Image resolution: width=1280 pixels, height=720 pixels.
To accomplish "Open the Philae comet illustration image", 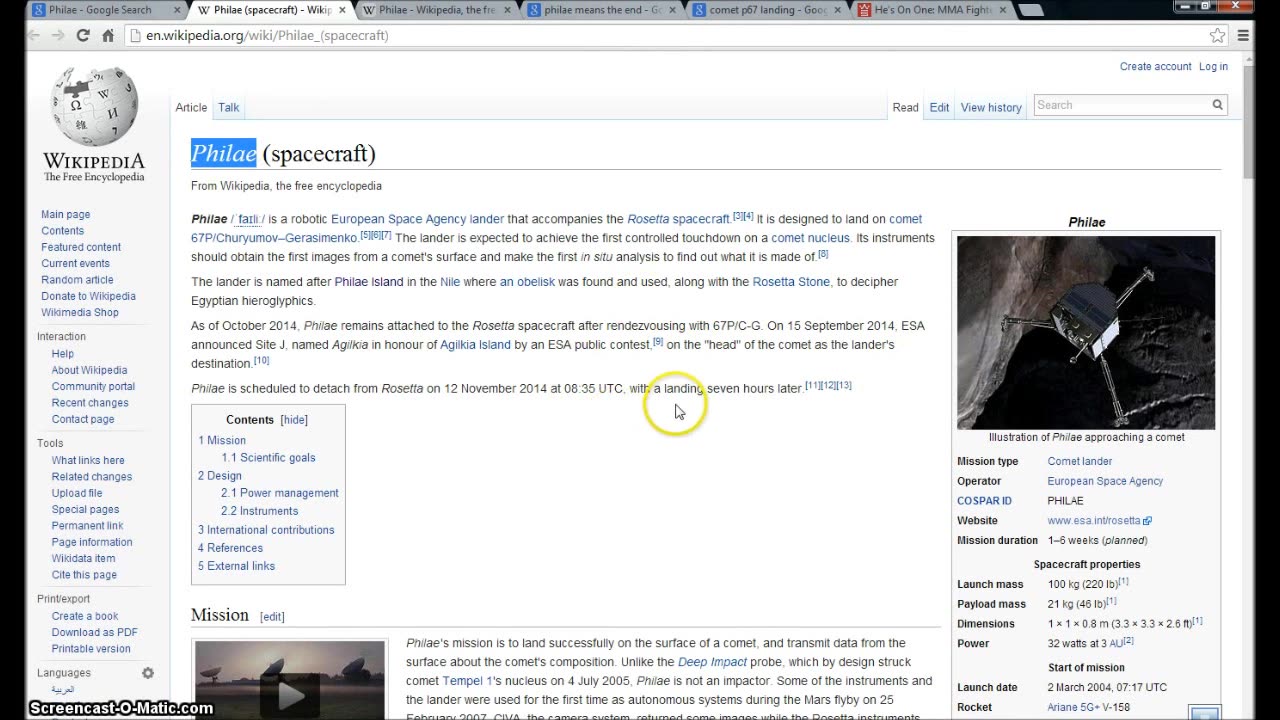I will pos(1086,332).
